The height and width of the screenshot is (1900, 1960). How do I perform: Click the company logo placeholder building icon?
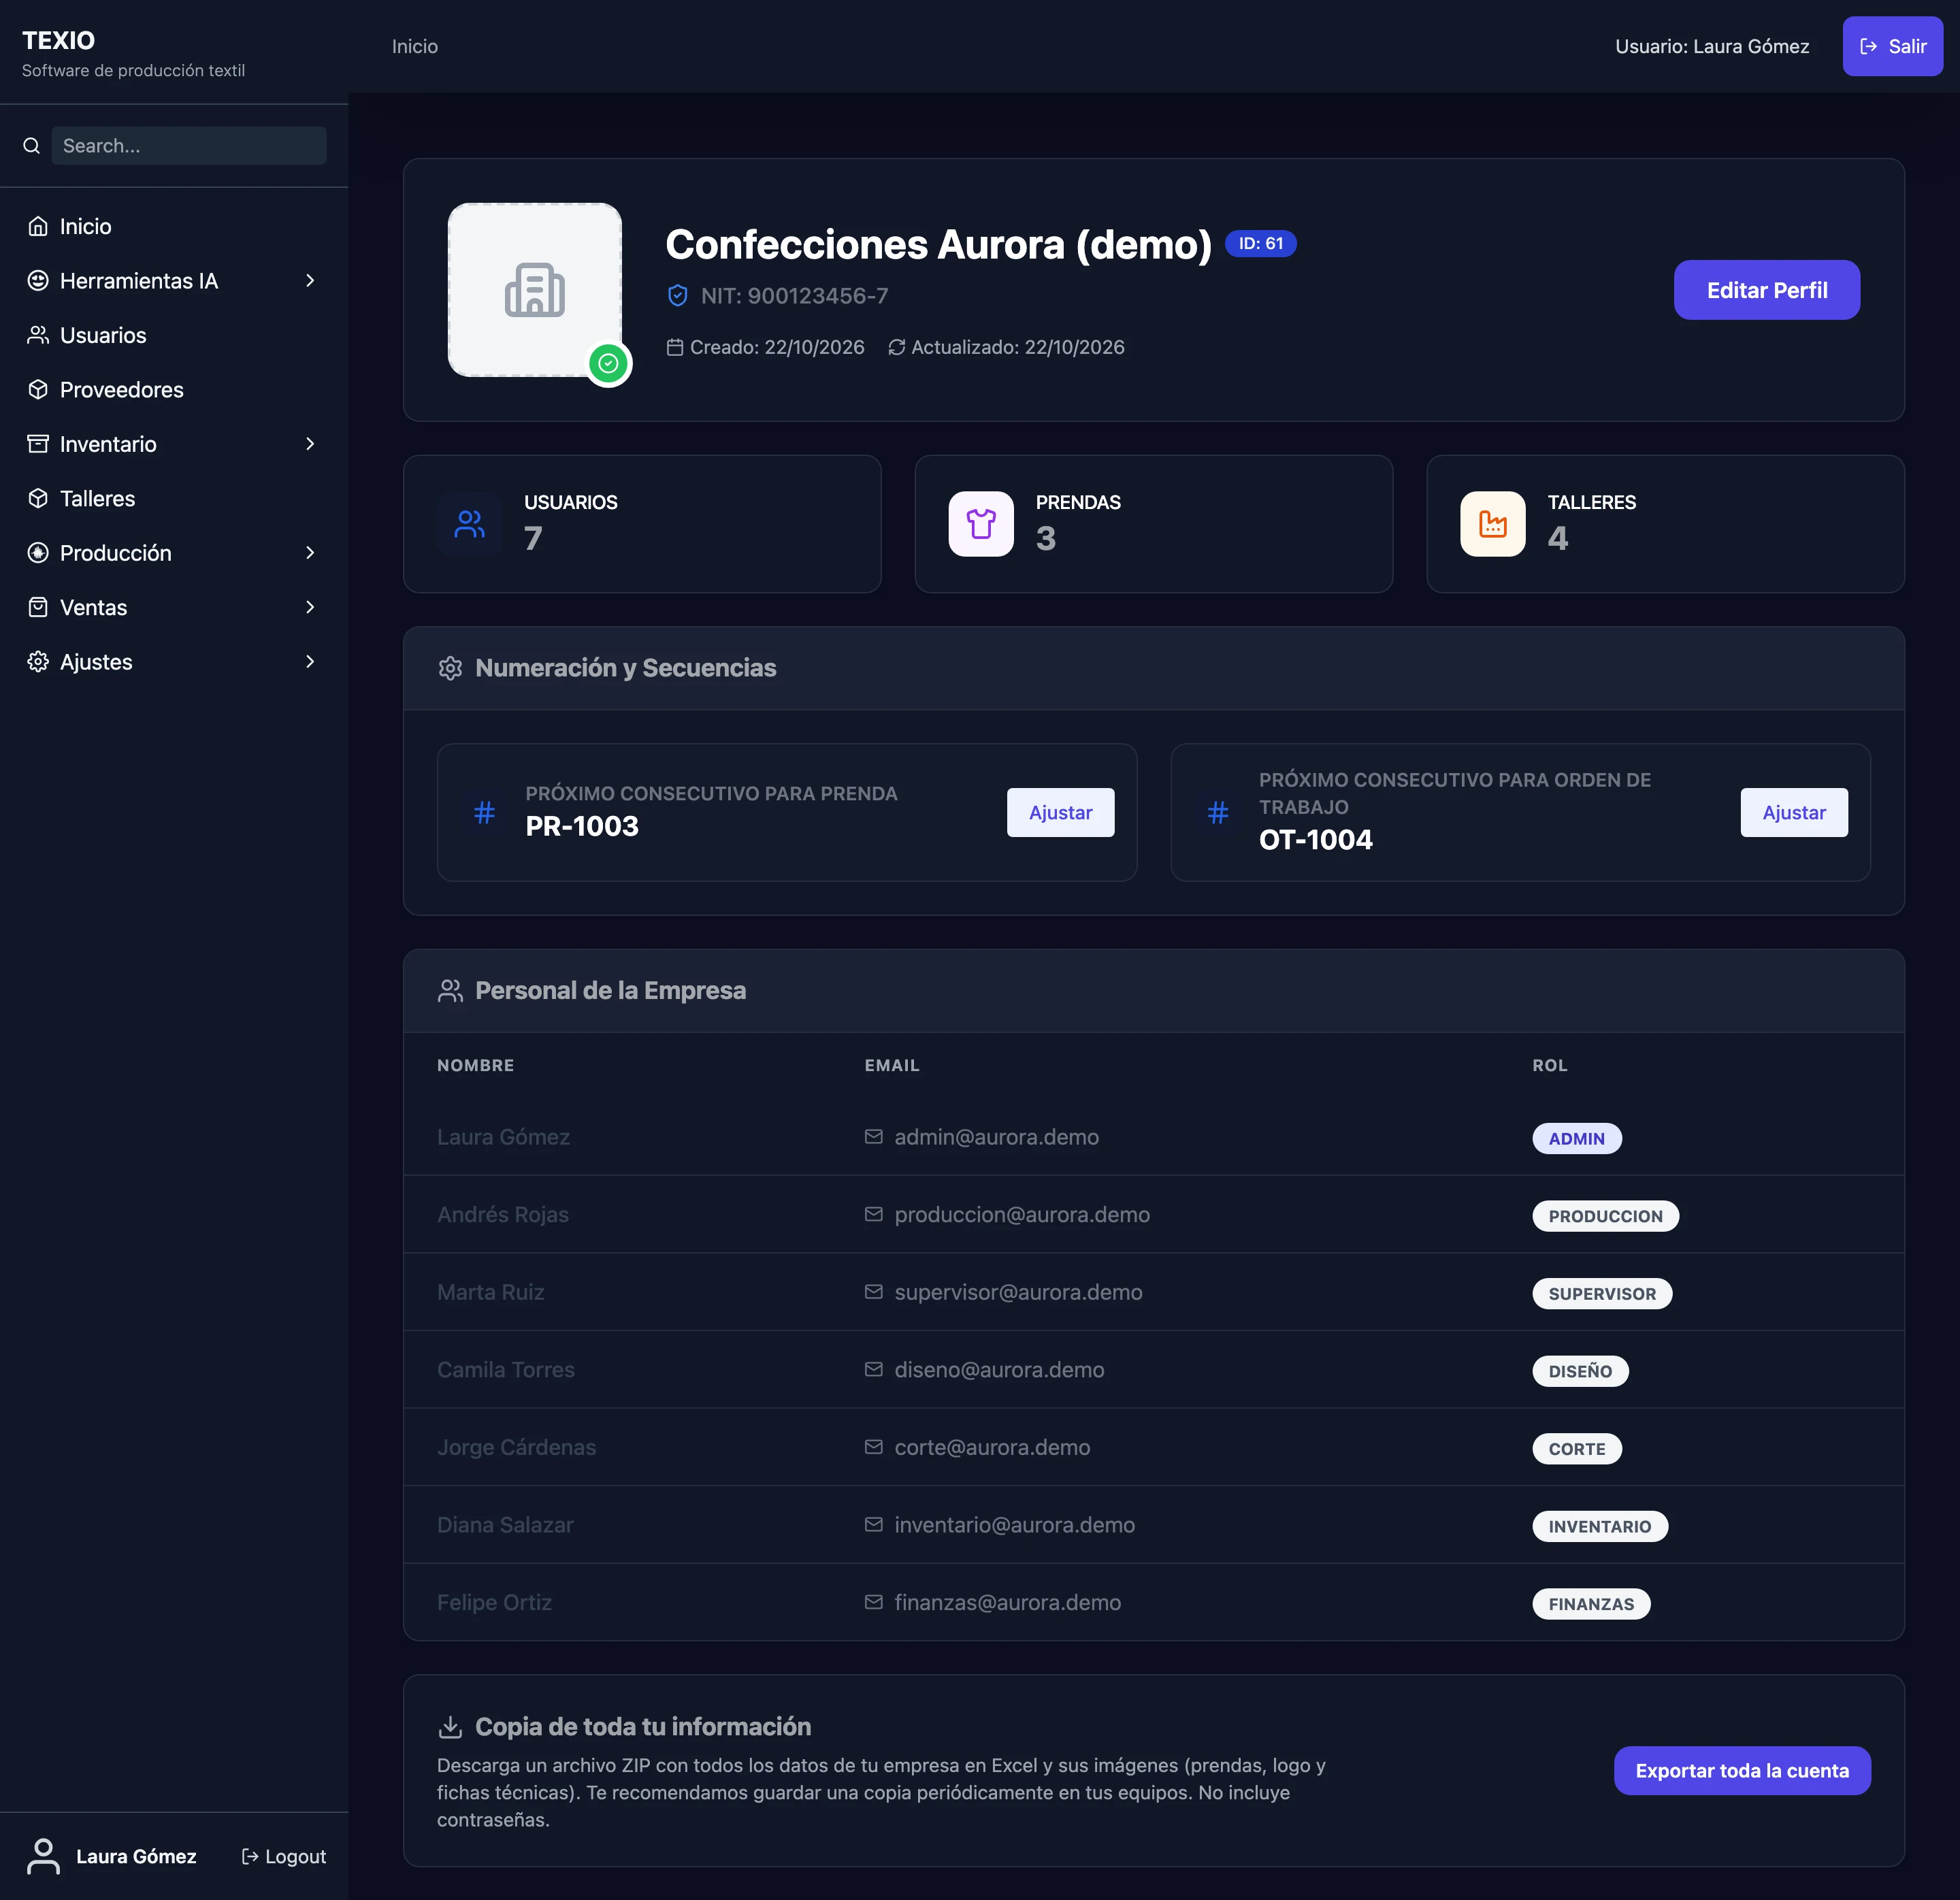[535, 290]
